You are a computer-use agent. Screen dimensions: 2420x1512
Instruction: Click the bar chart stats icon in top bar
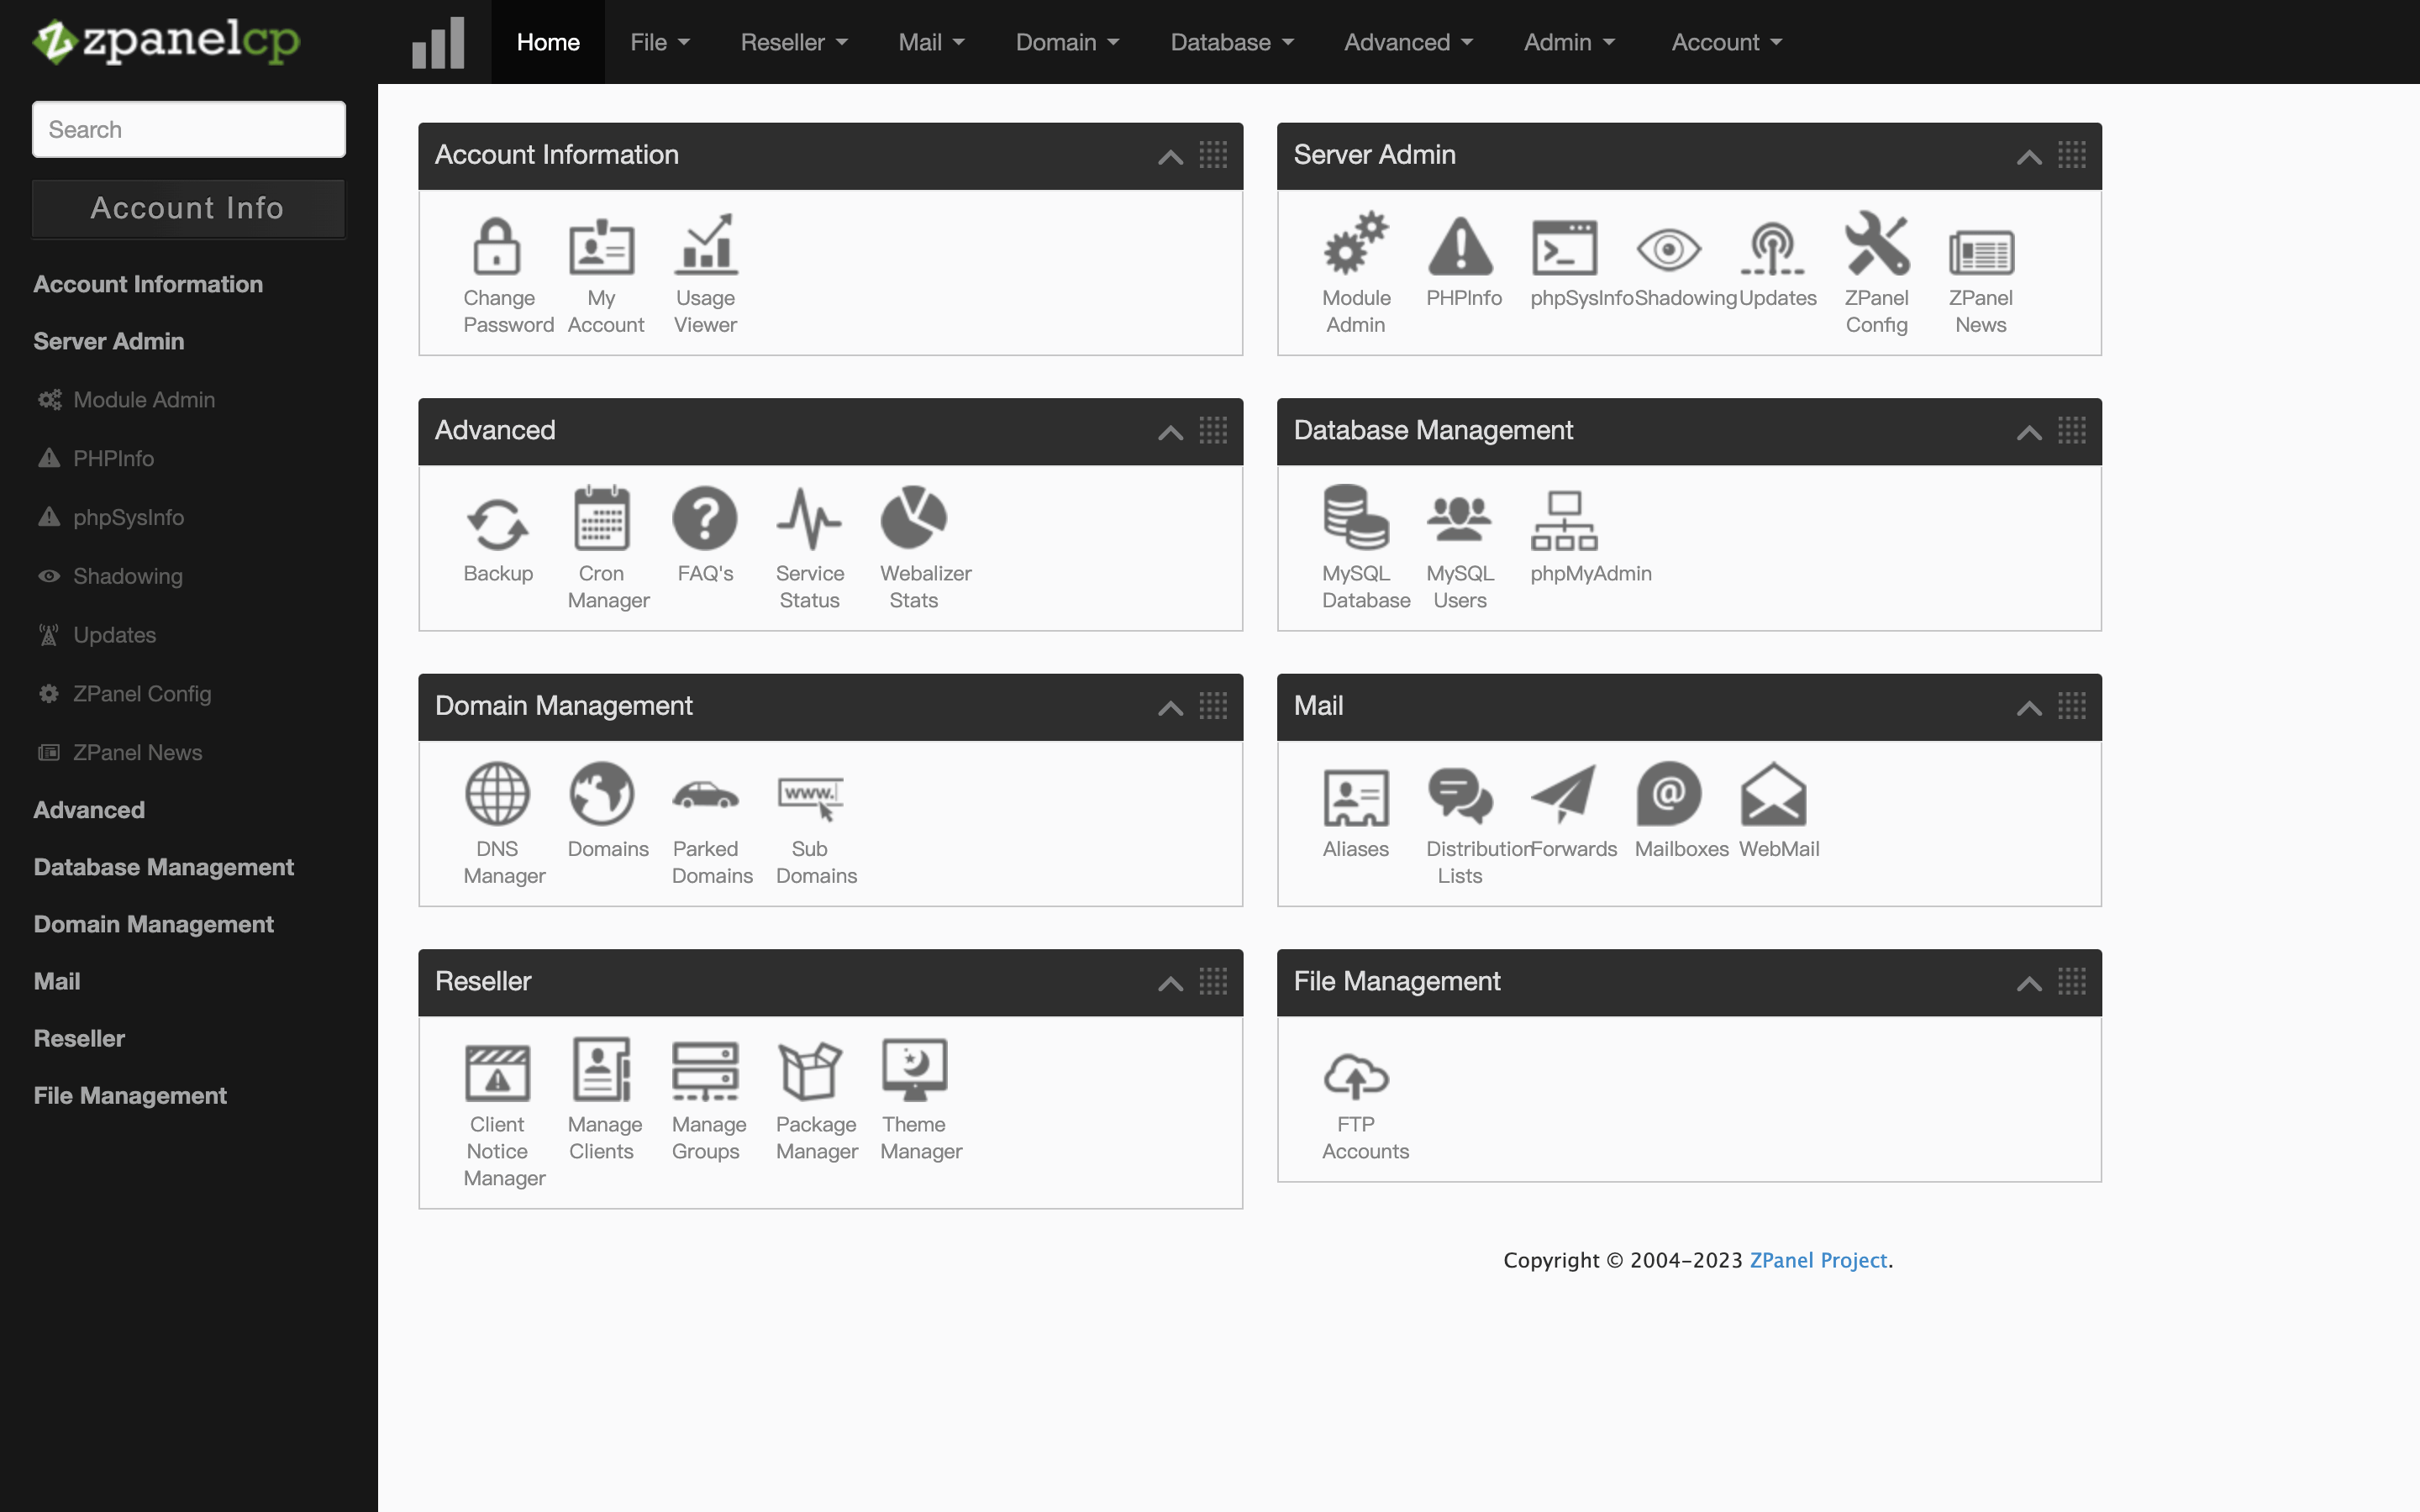pyautogui.click(x=438, y=42)
